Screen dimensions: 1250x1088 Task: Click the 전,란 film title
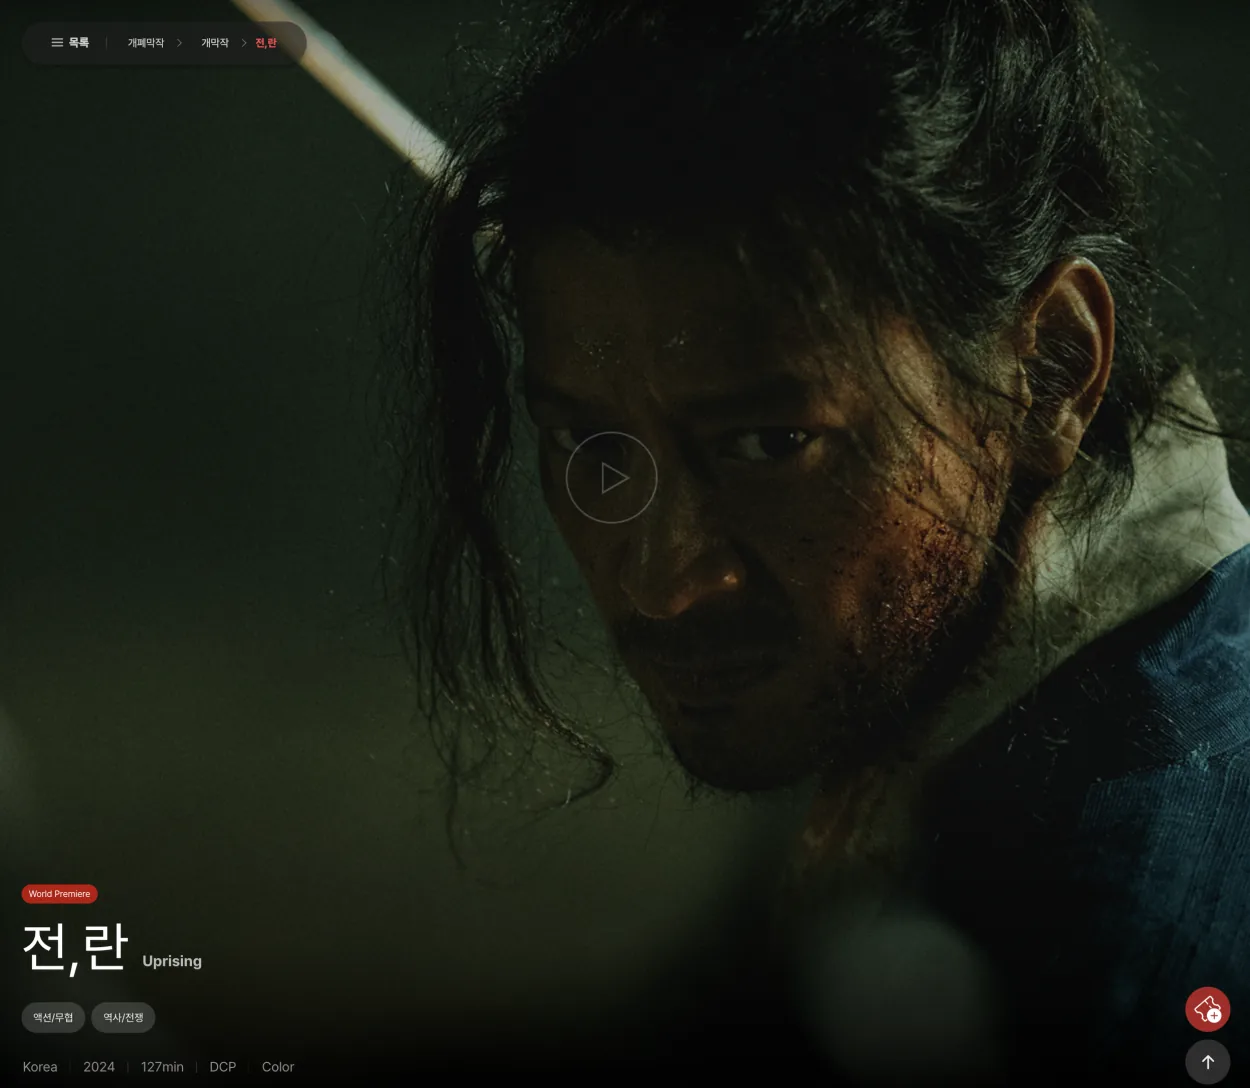tap(76, 947)
